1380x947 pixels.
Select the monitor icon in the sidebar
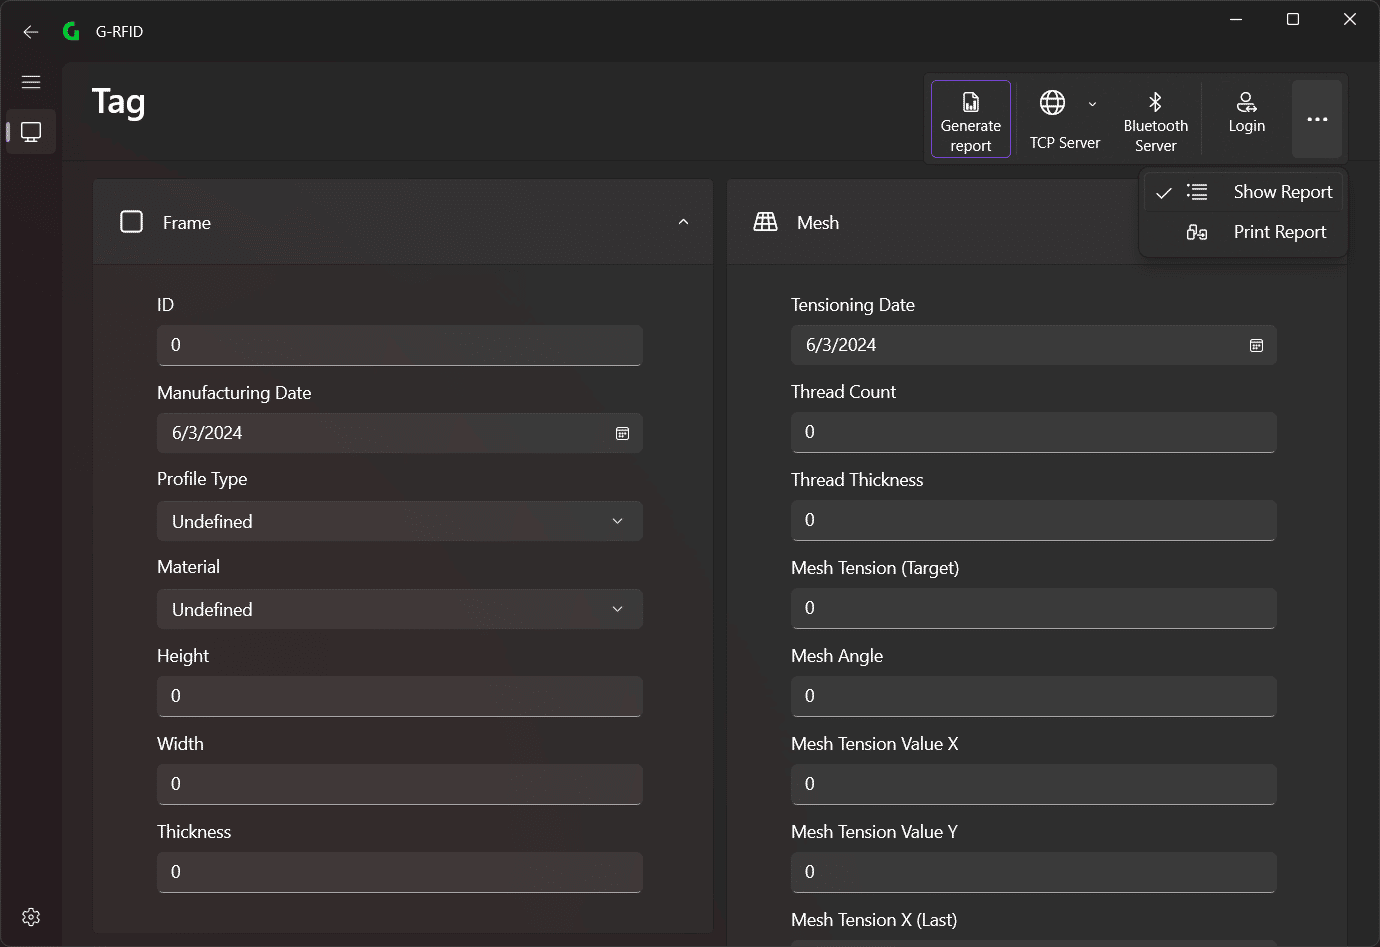[31, 132]
